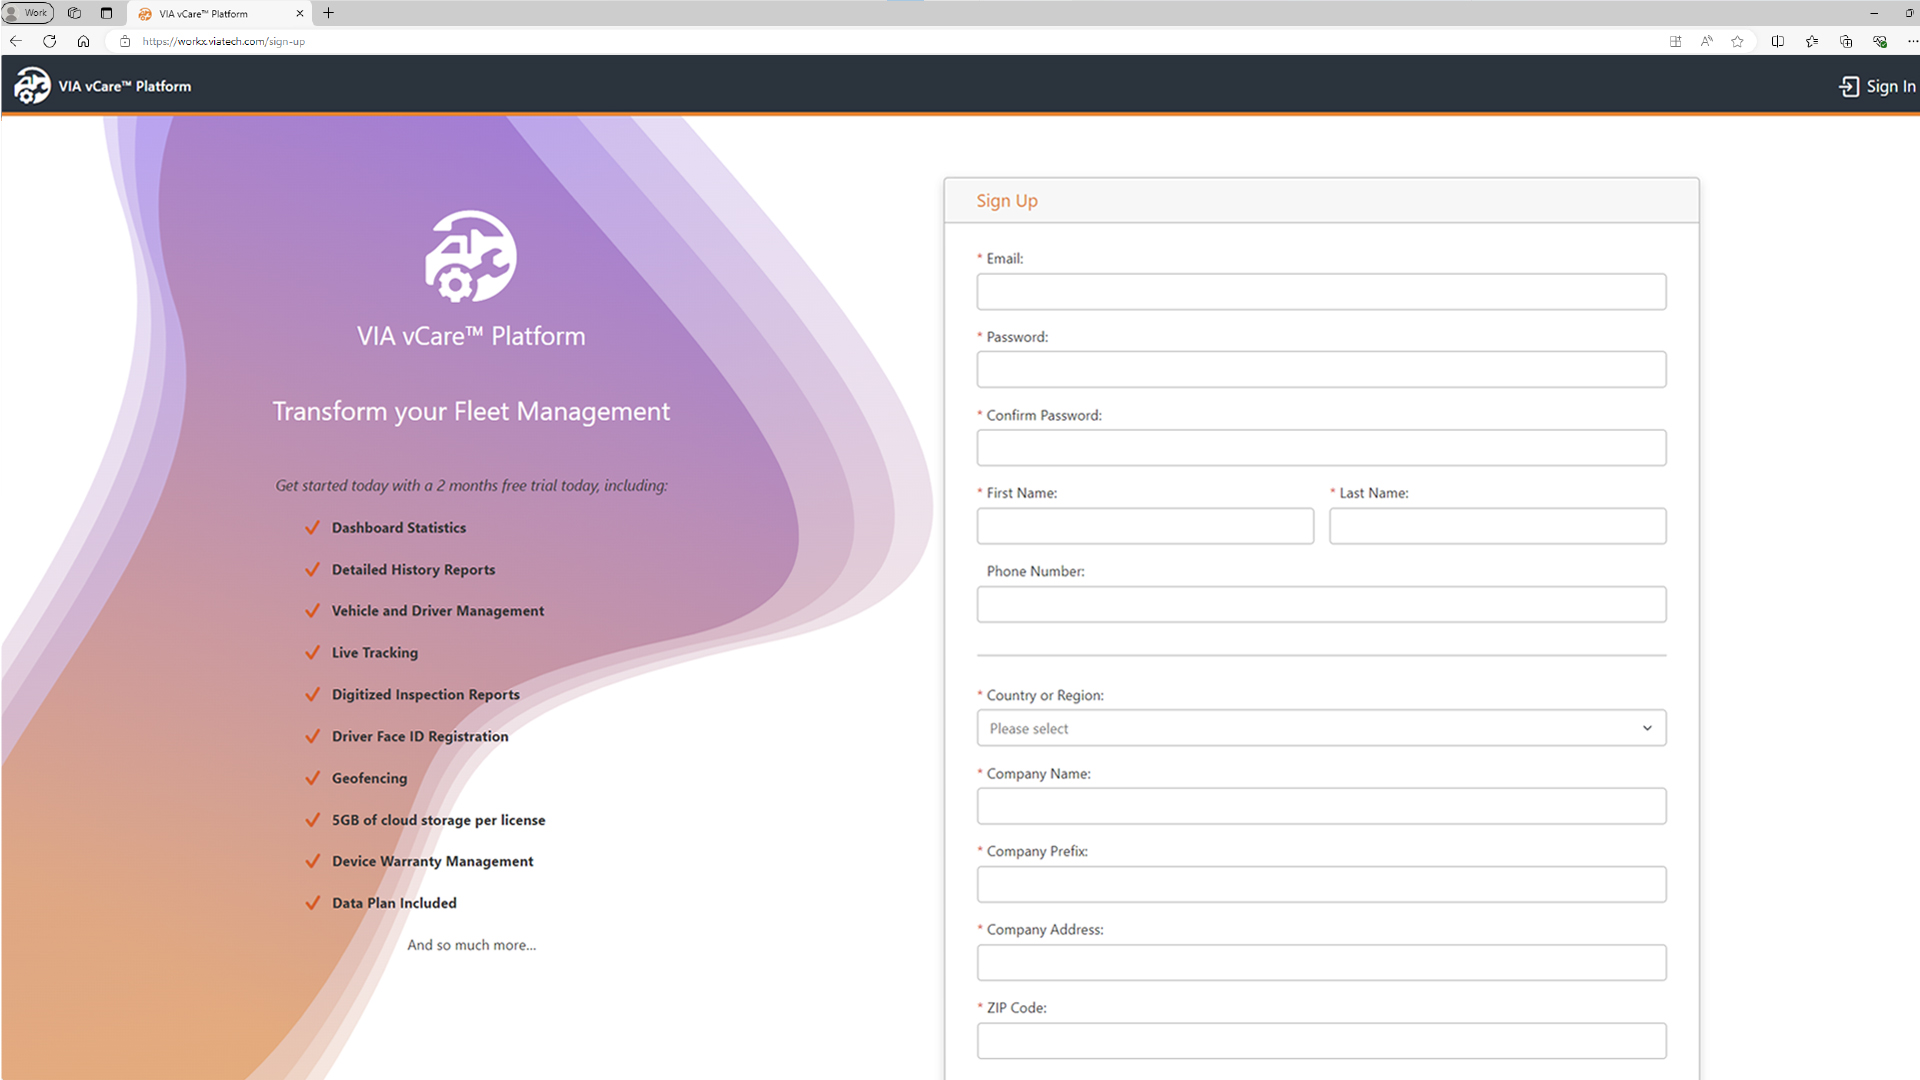View site information via the lock icon

125,41
